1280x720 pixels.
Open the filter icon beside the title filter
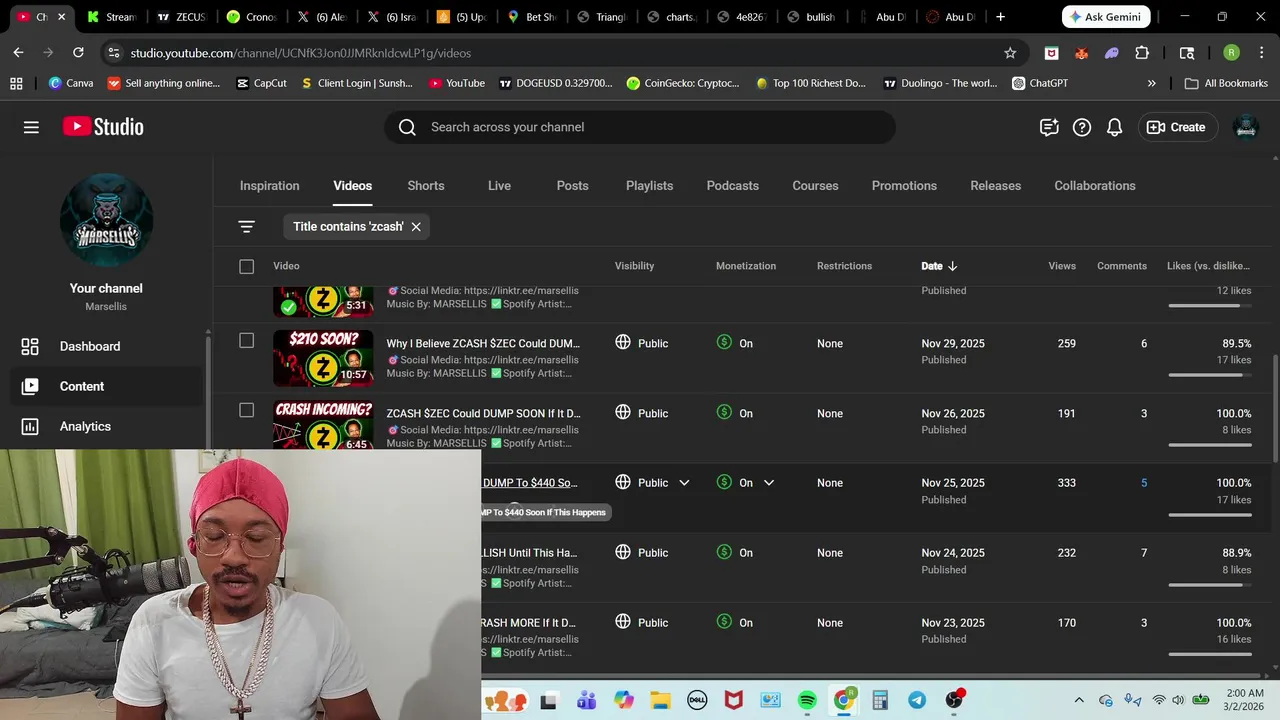pyautogui.click(x=247, y=227)
